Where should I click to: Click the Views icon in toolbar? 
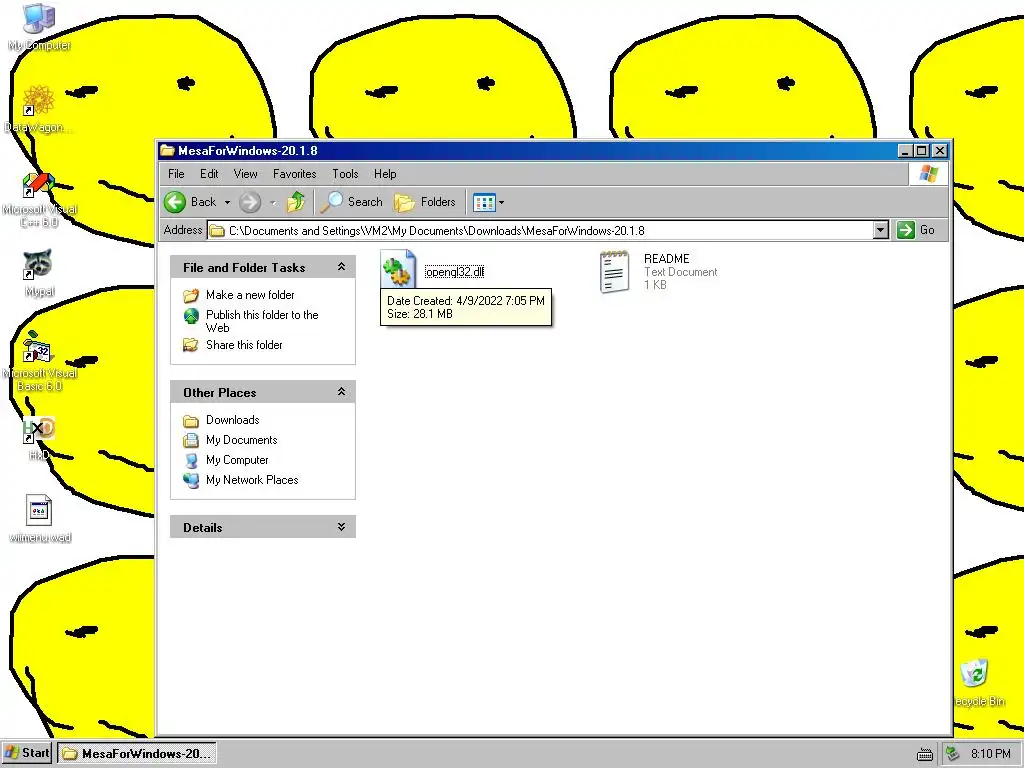[484, 202]
